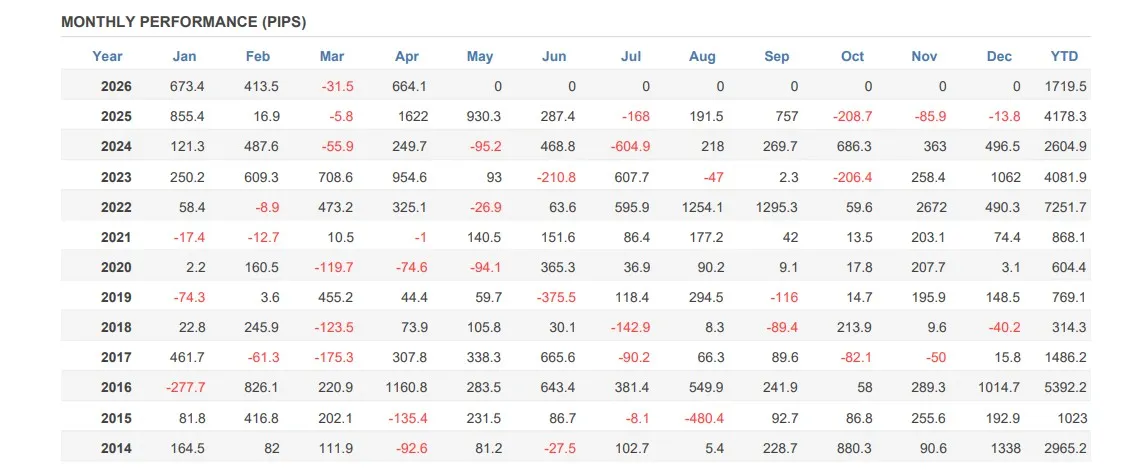Click the YTD column header
Image resolution: width=1135 pixels, height=472 pixels.
[x=1064, y=56]
